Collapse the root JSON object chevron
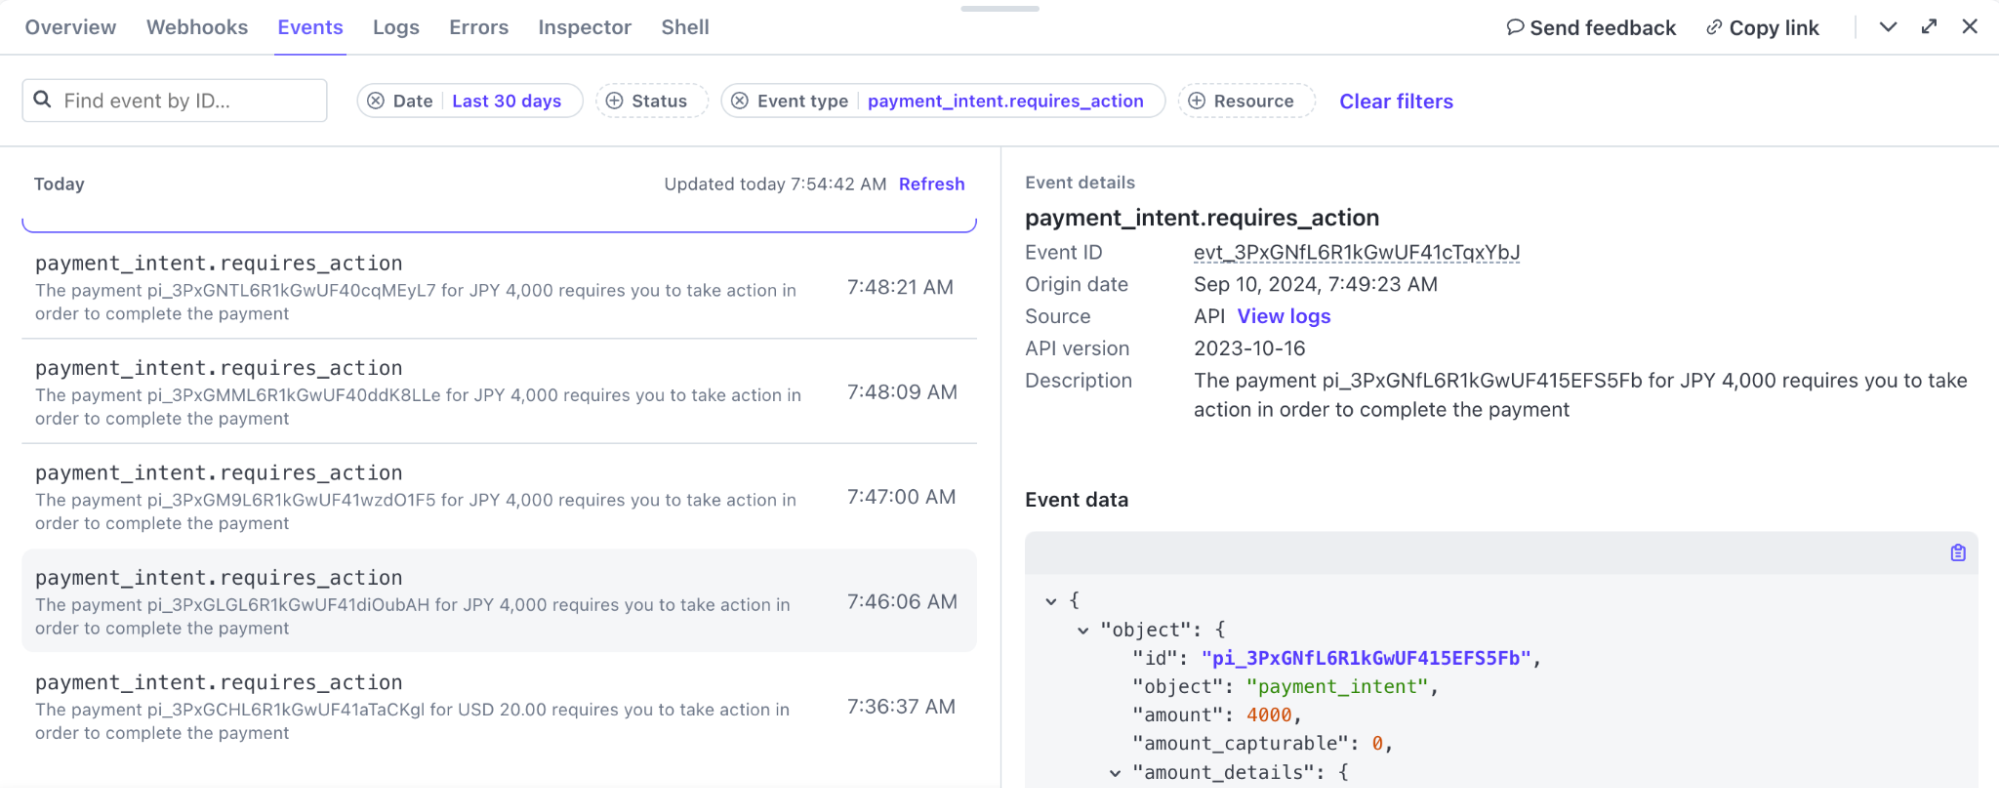Viewport: 1999px width, 788px height. 1051,601
